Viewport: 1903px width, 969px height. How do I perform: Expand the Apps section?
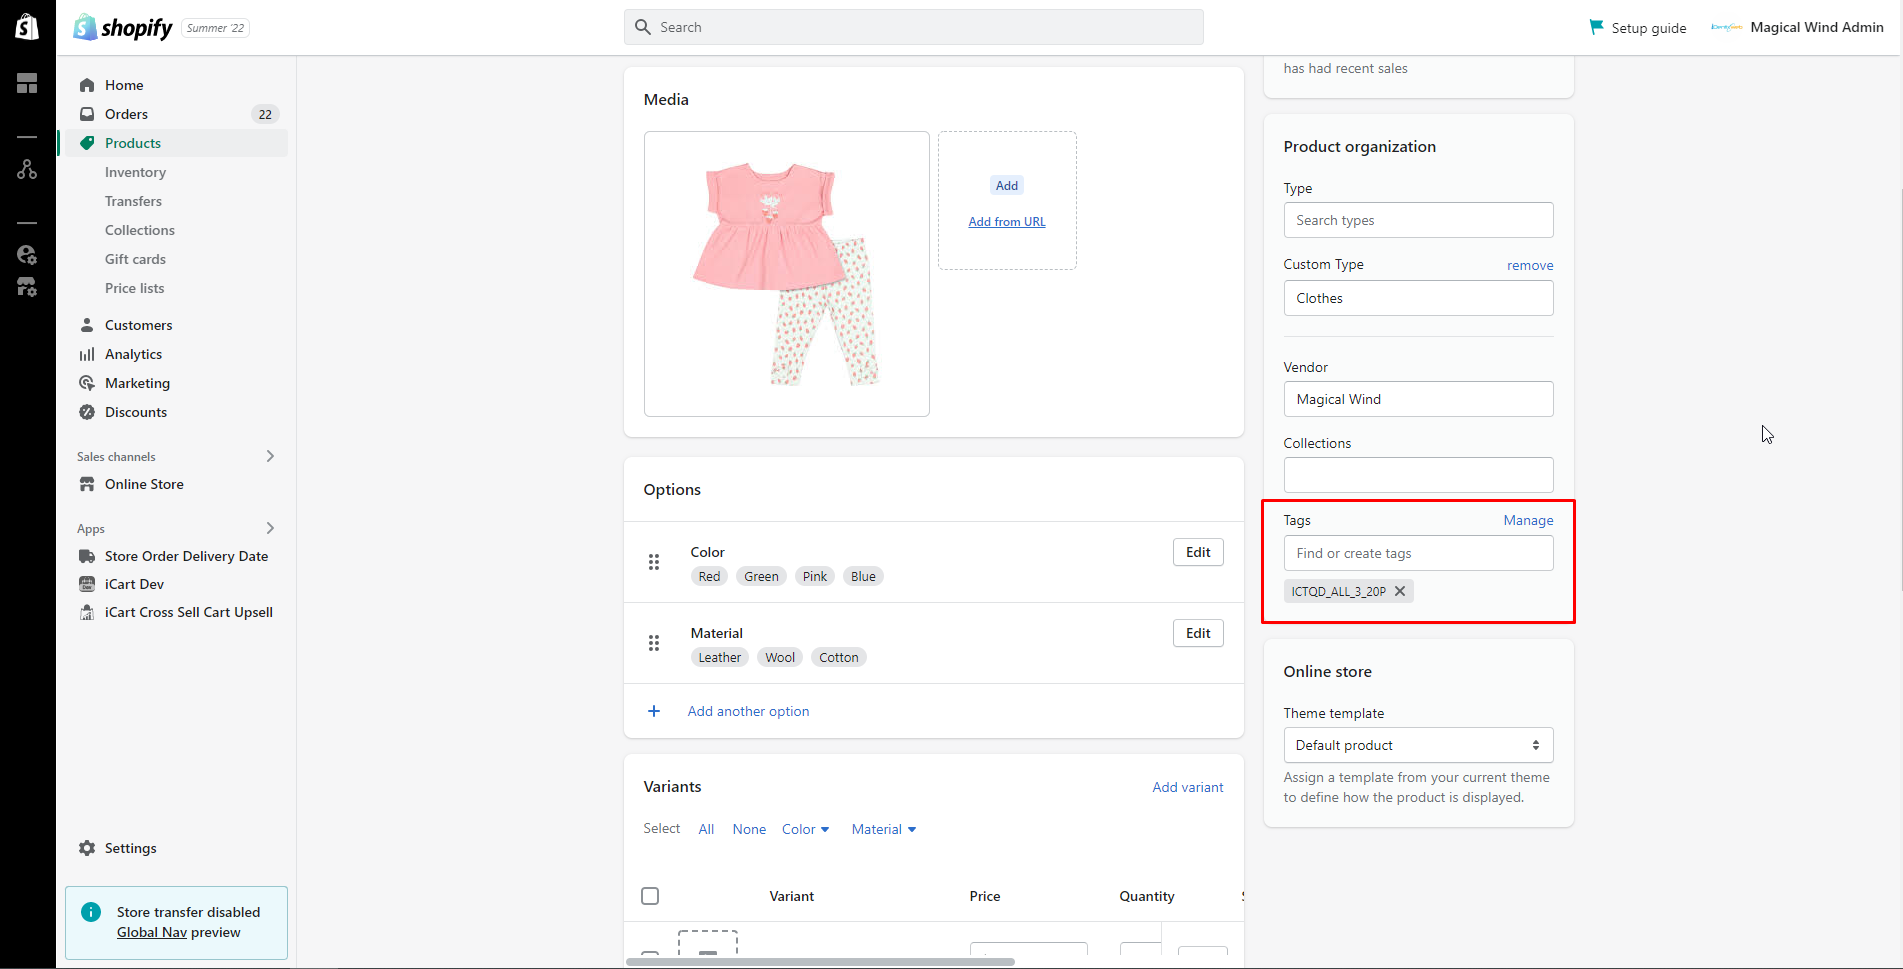pyautogui.click(x=270, y=528)
